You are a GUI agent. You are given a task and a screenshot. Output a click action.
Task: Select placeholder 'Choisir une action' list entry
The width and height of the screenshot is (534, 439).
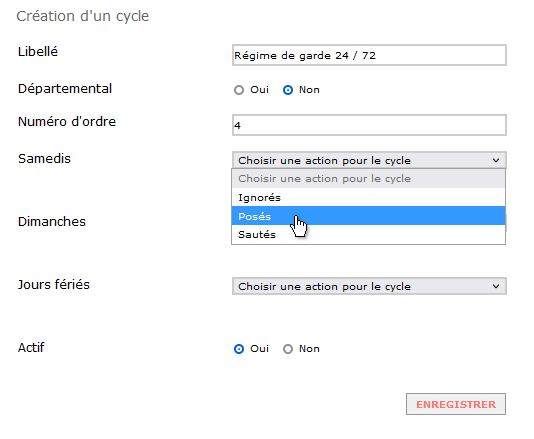point(368,178)
